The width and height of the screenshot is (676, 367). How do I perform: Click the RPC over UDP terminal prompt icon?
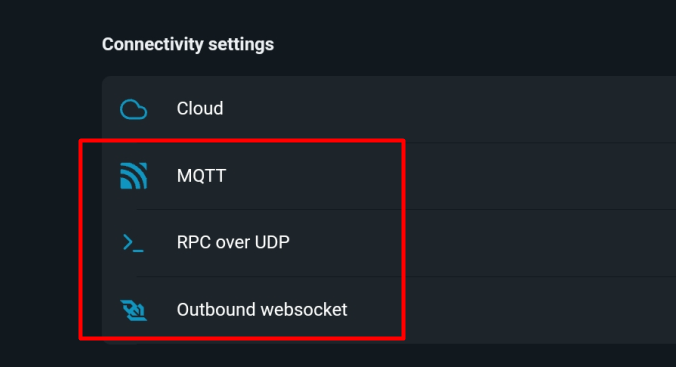[x=133, y=243]
